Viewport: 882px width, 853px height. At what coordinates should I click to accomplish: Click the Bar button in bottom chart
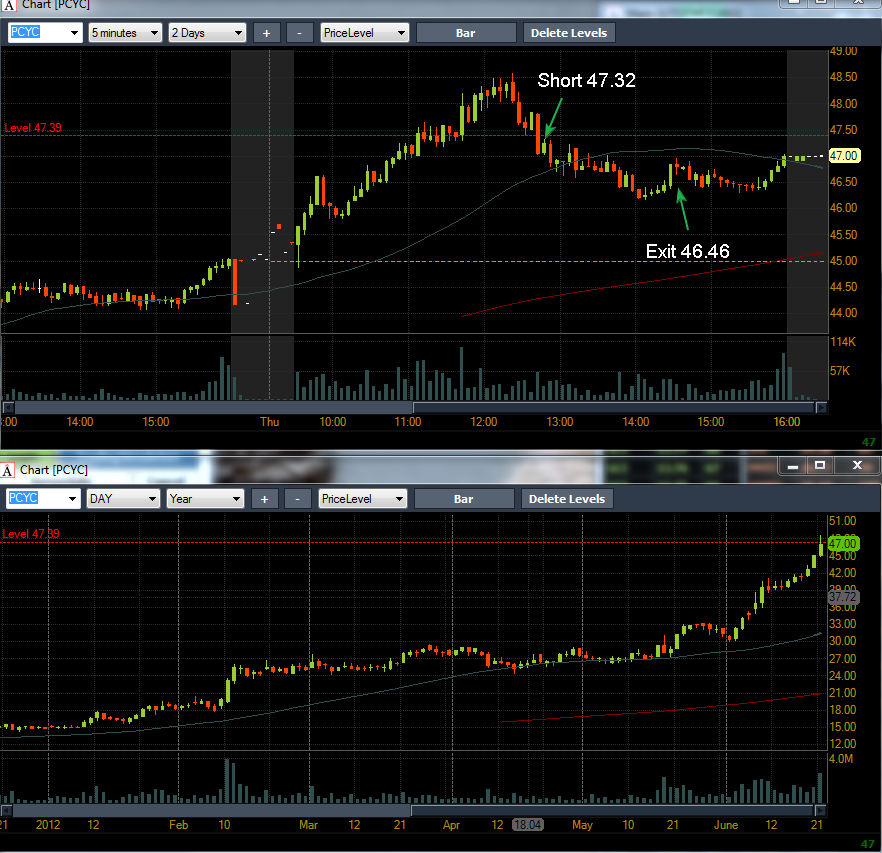(464, 499)
